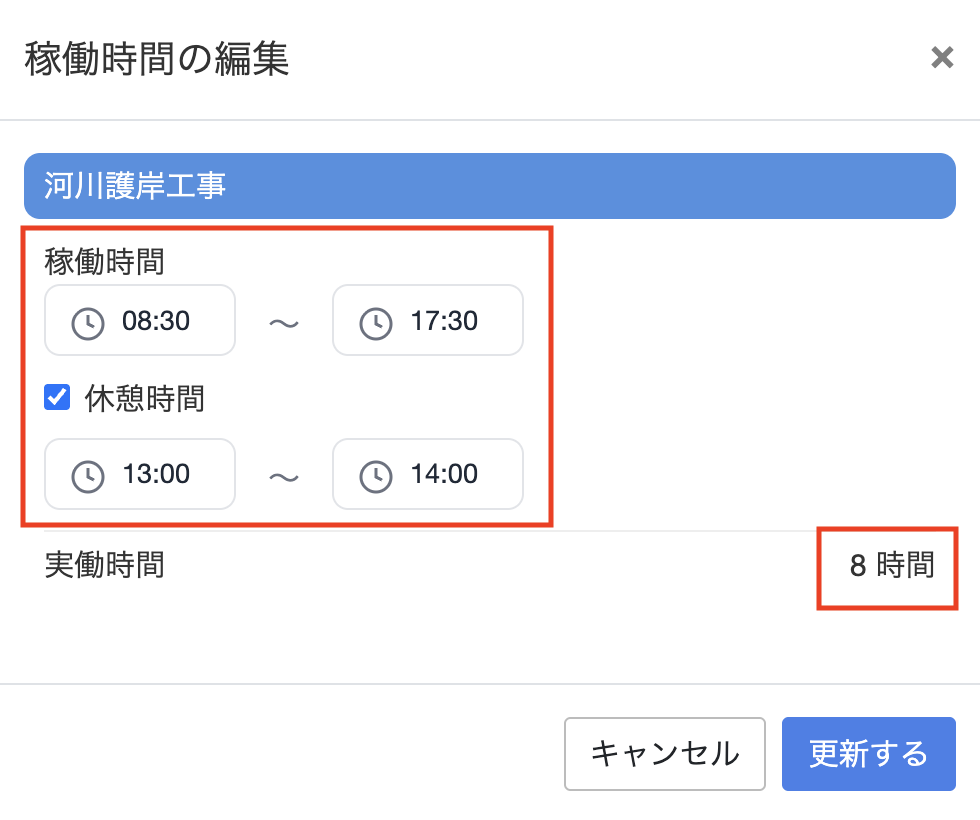This screenshot has width=980, height=820.
Task: Click the clock icon beside 17:30
Action: point(376,323)
